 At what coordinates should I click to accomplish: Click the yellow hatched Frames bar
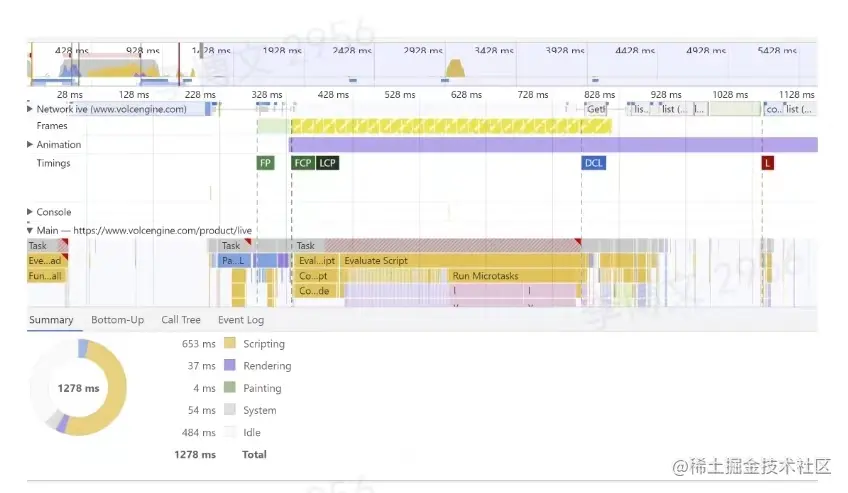pos(451,126)
